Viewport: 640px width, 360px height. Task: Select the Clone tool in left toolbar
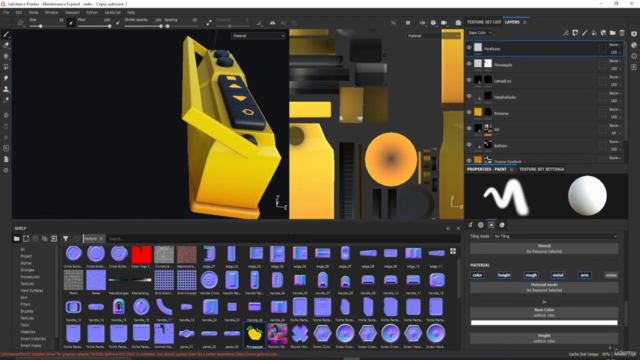pos(6,89)
